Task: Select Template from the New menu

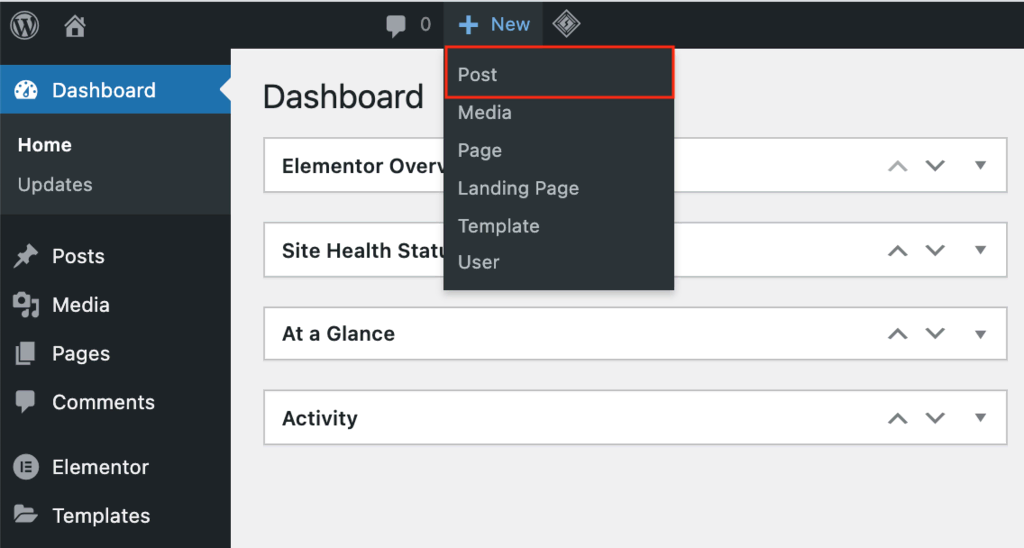Action: point(498,226)
